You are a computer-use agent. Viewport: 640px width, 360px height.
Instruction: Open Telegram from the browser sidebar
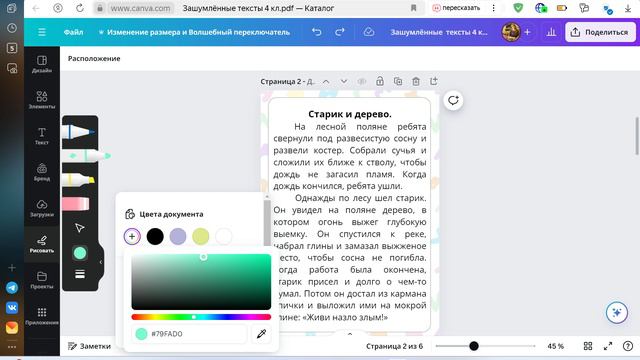[x=12, y=288]
